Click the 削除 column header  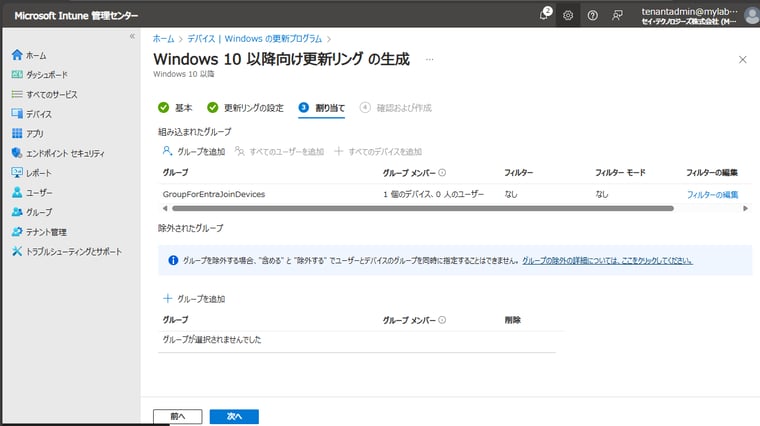click(x=513, y=320)
